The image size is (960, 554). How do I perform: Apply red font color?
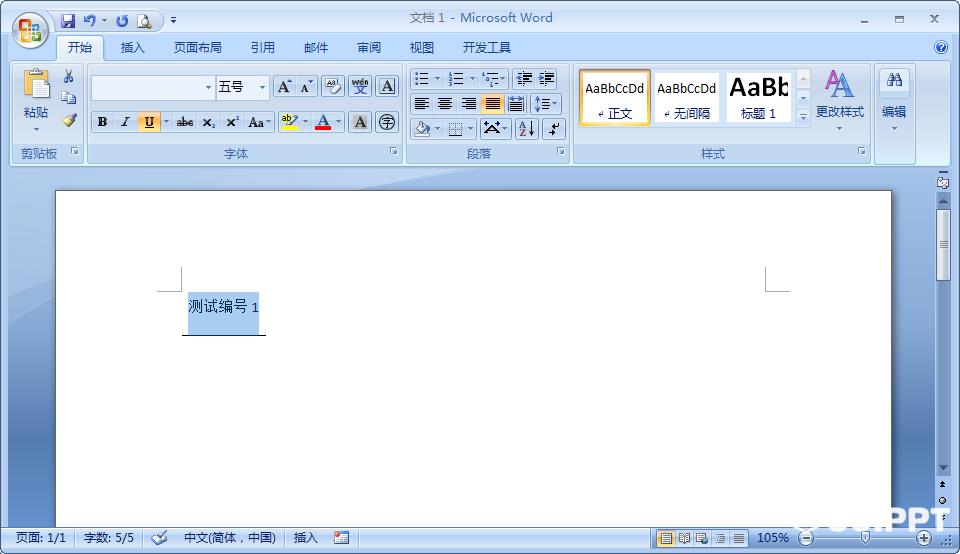[x=323, y=122]
